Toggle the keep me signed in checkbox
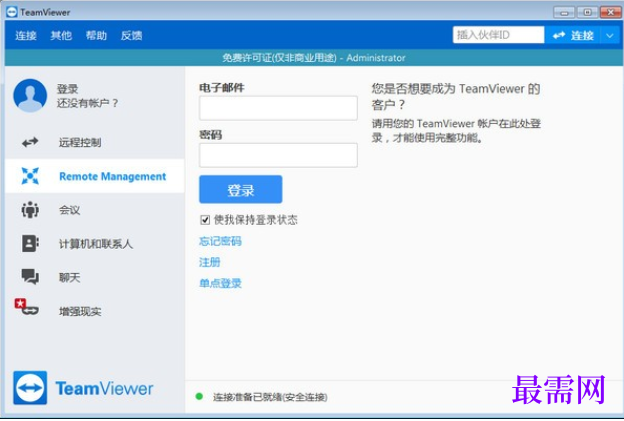This screenshot has height=421, width=624. coord(205,220)
